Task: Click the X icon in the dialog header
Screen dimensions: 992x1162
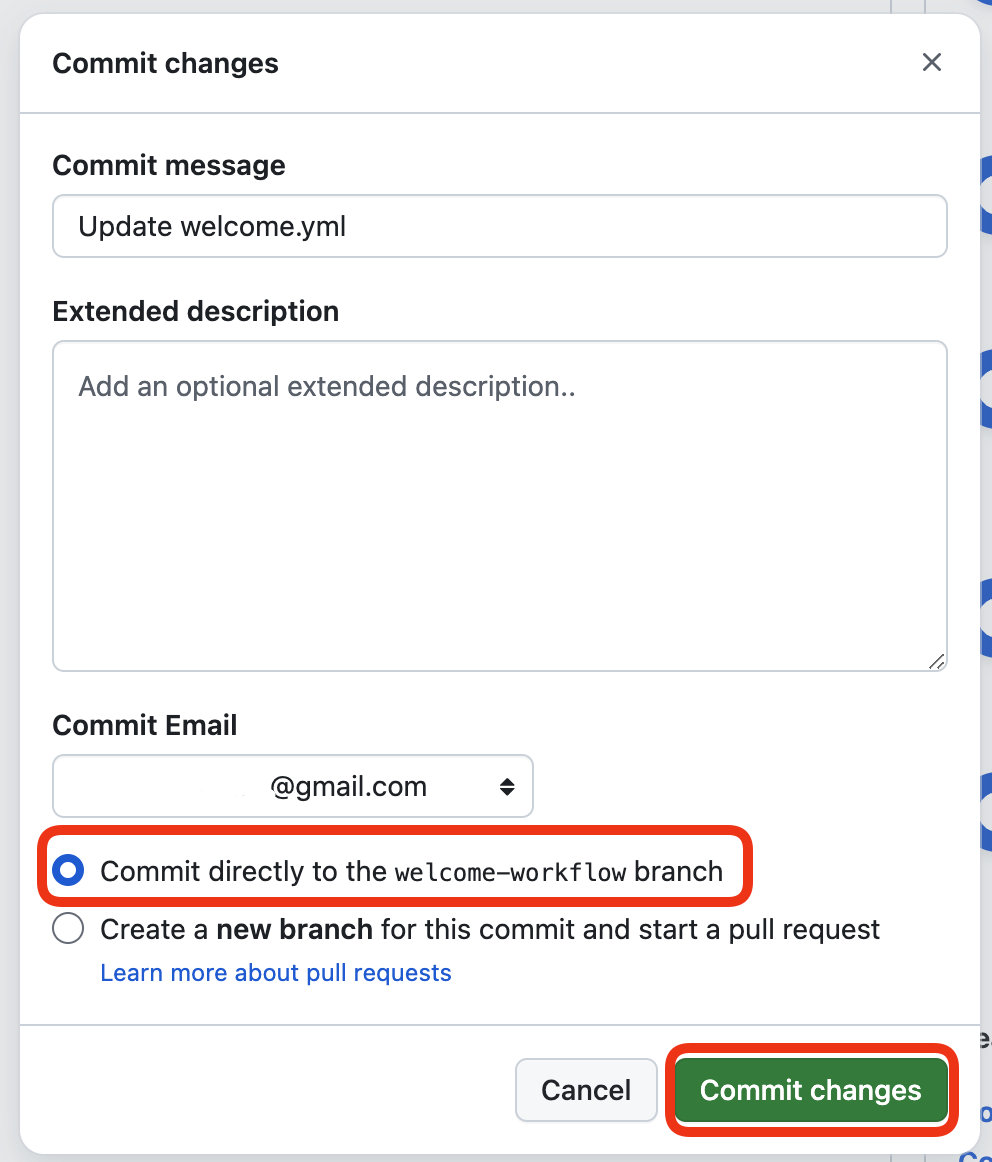Action: coord(931,62)
